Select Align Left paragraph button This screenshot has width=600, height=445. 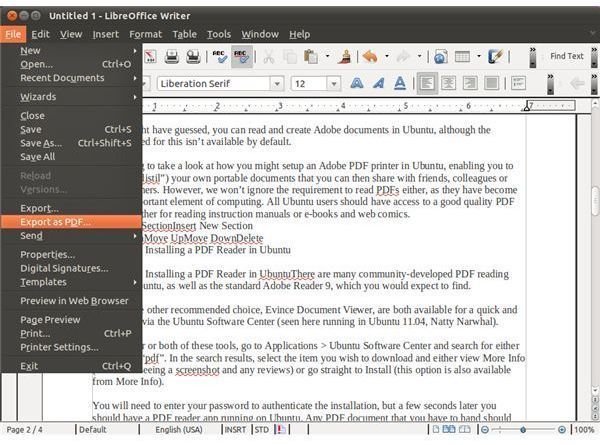[x=427, y=83]
